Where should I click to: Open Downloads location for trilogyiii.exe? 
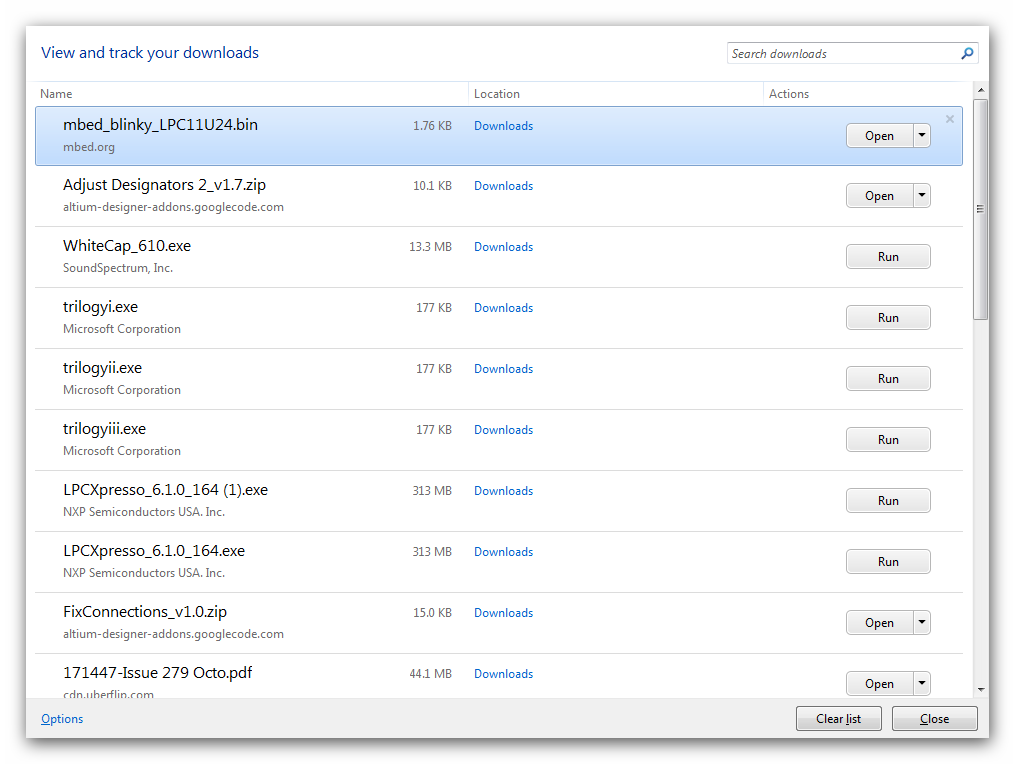click(504, 430)
